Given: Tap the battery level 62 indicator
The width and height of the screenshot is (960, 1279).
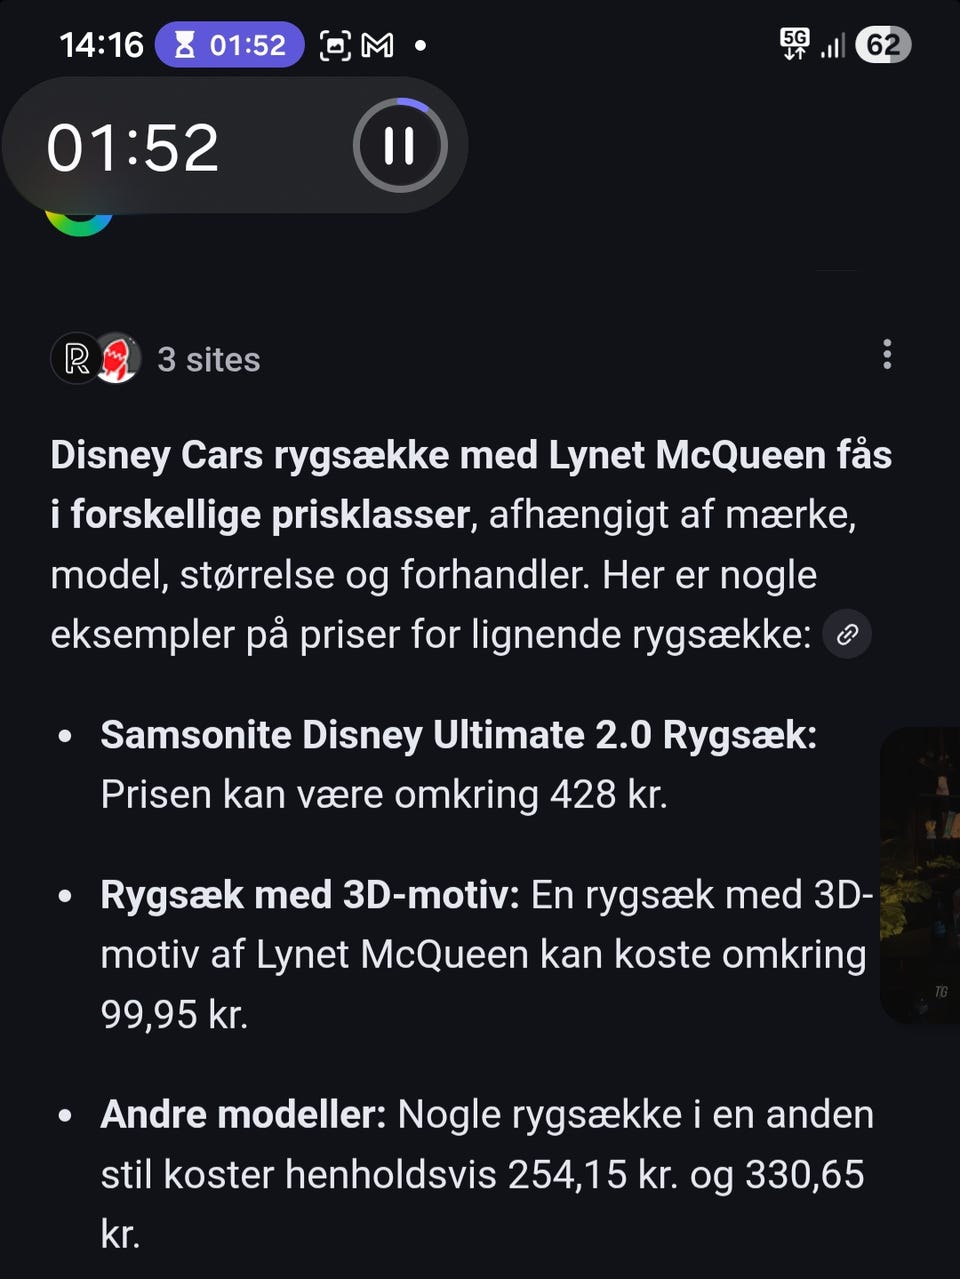Looking at the screenshot, I should 883,45.
